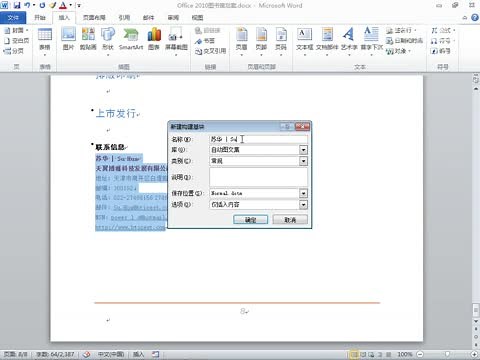Click the Description (说明) text area in the dialog
This screenshot has height=360, width=480.
click(x=258, y=177)
